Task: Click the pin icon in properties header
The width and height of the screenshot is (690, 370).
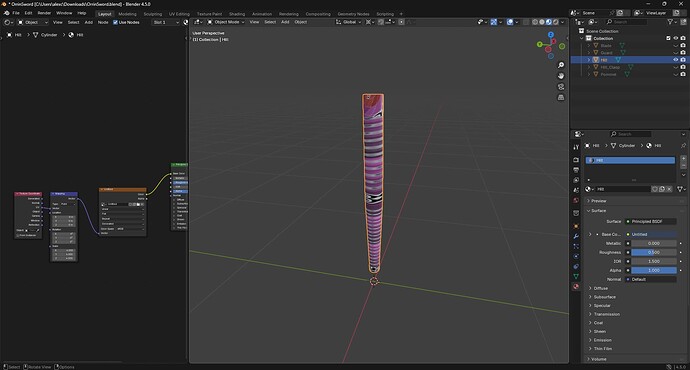Action: click(683, 145)
